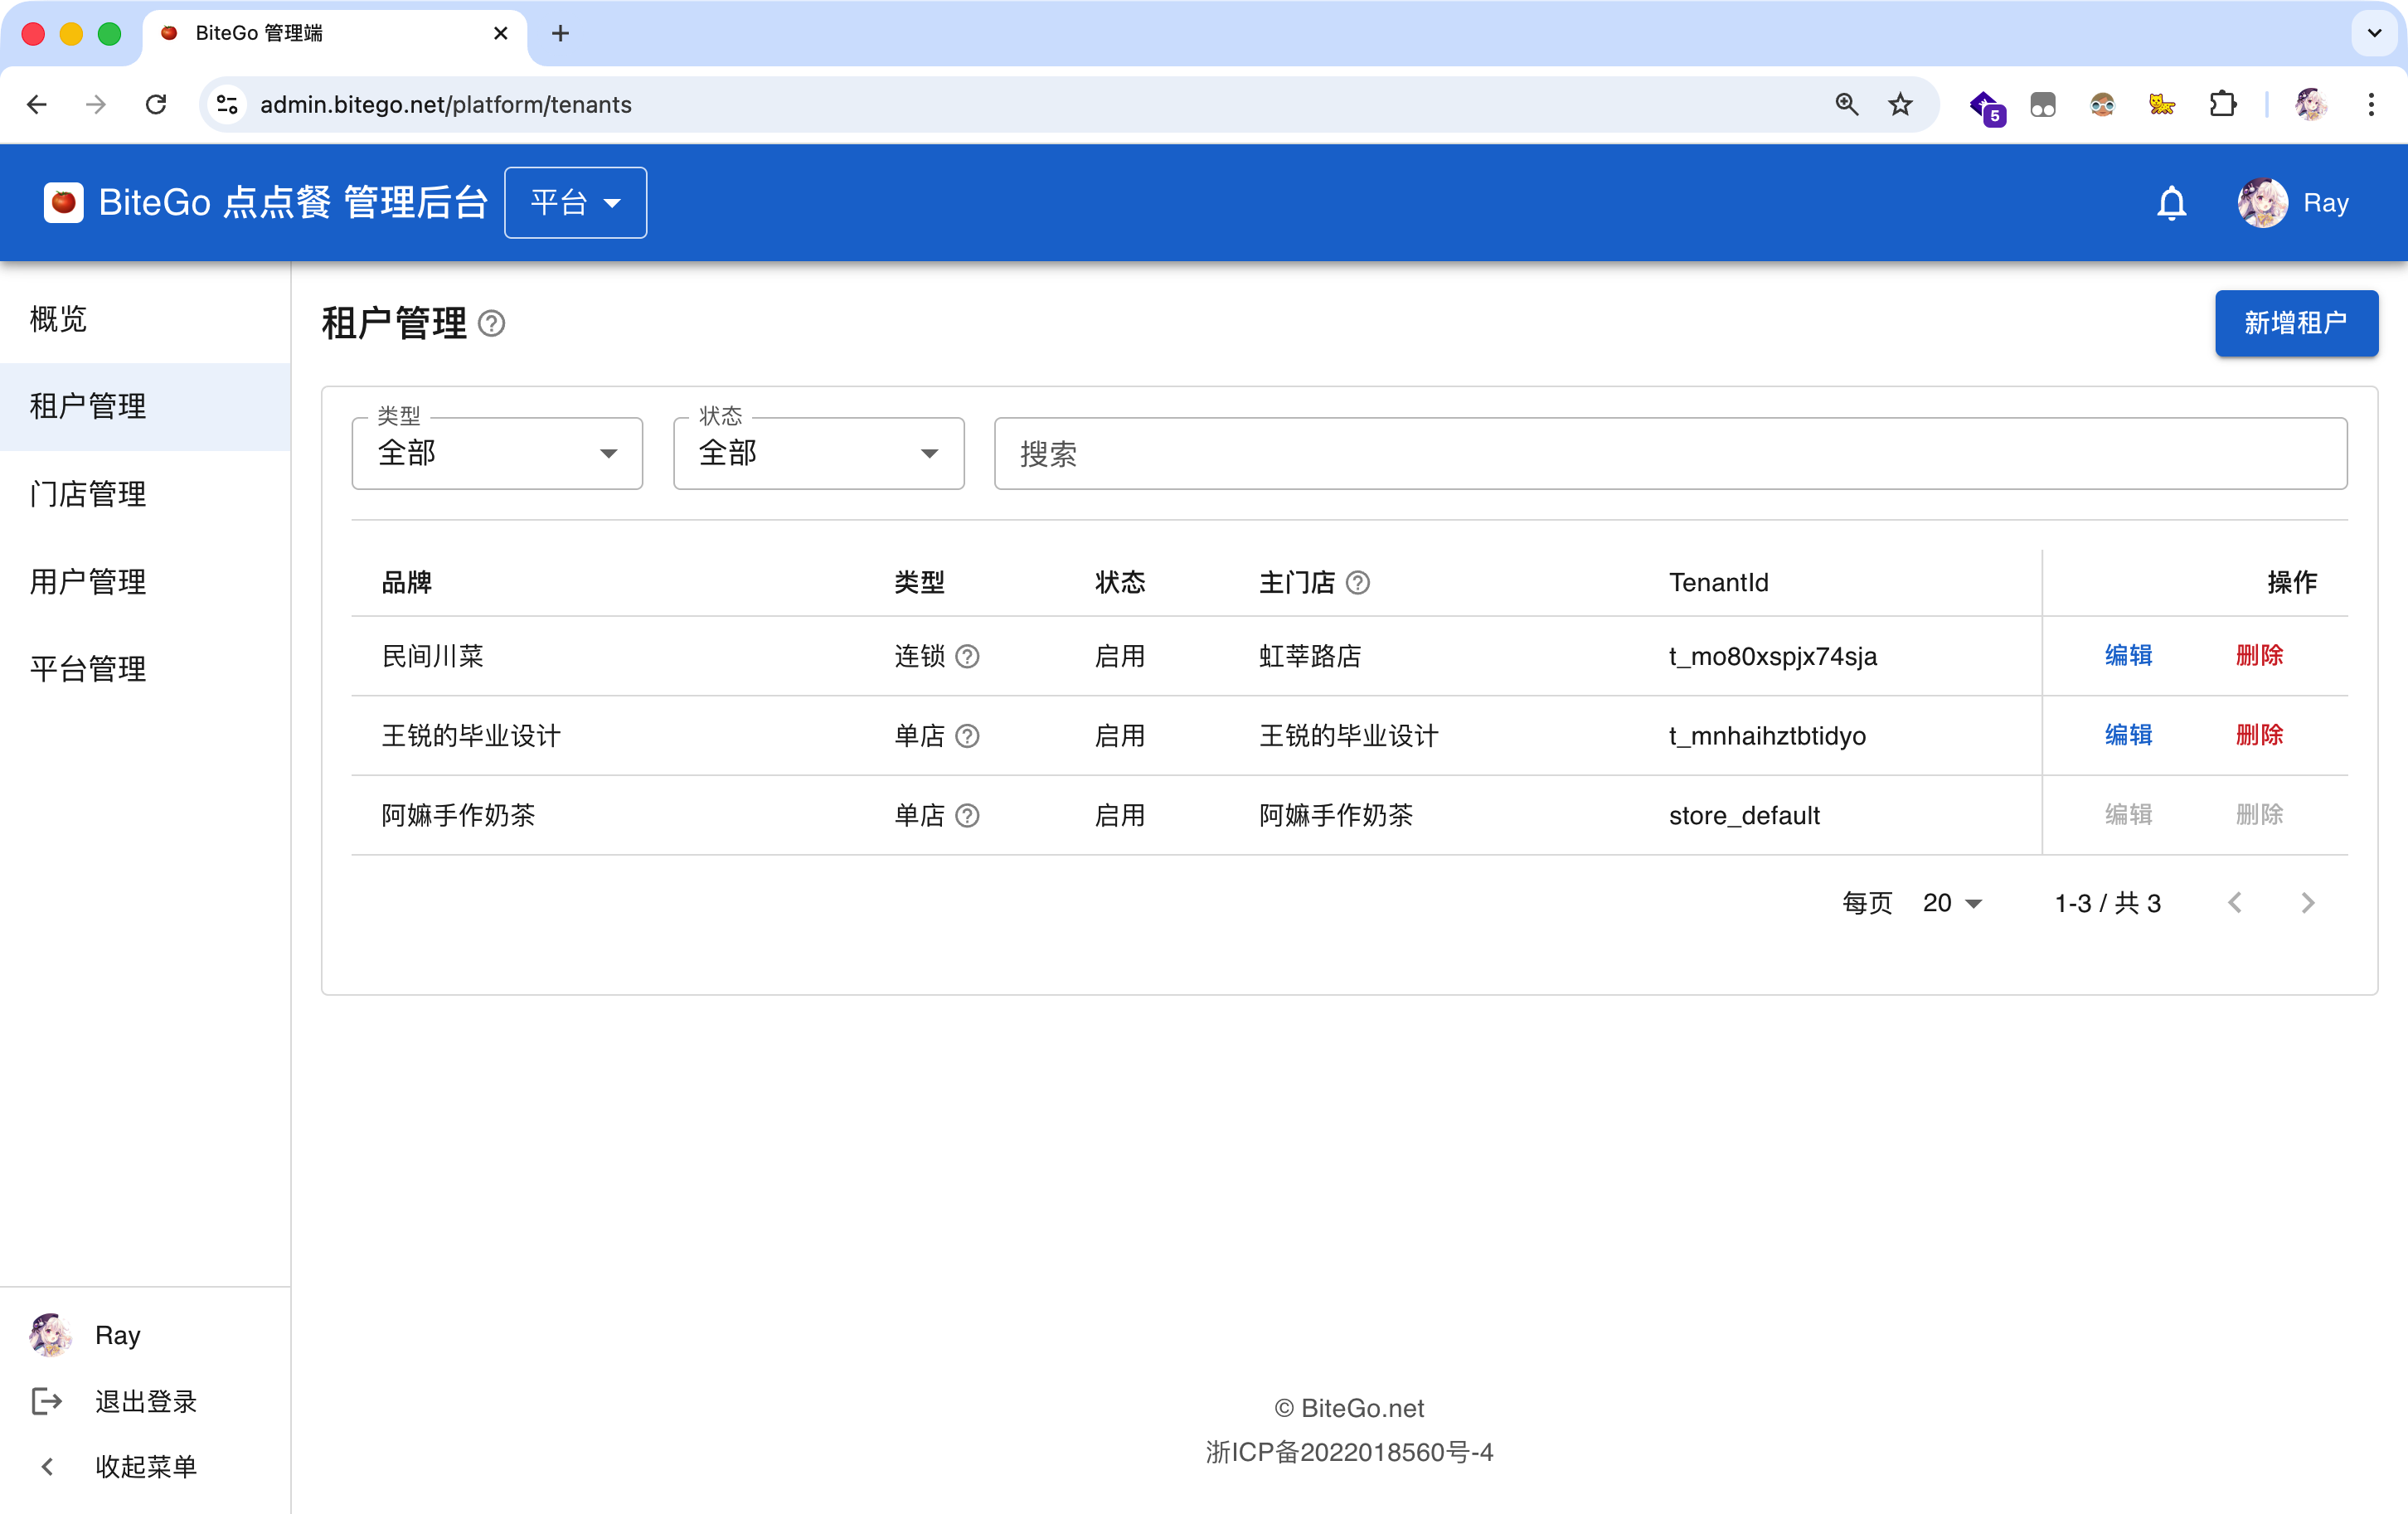Open 门店管理 in the sidebar
Image resolution: width=2408 pixels, height=1514 pixels.
145,494
